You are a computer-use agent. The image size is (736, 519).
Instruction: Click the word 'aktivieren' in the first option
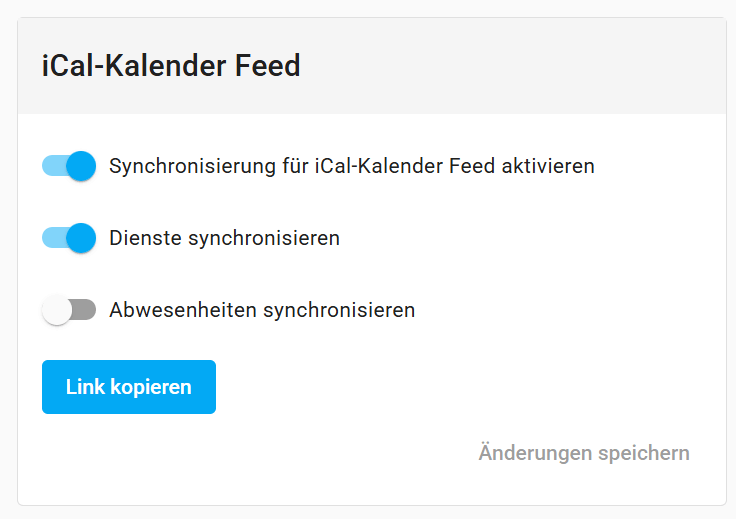pyautogui.click(x=549, y=166)
